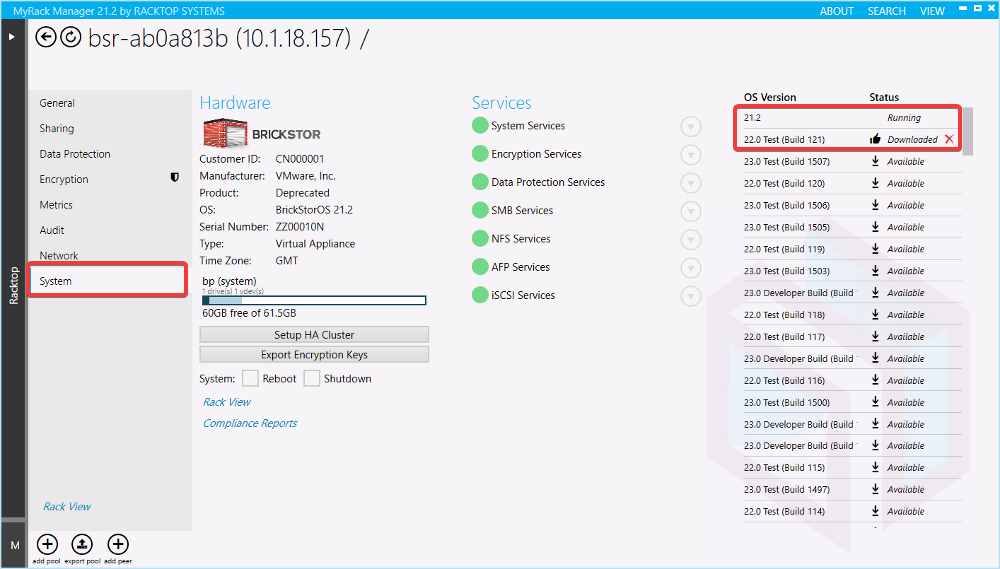Screen dimensions: 1000x569
Task: Download 22.0 Test (Build 115)
Action: point(875,468)
